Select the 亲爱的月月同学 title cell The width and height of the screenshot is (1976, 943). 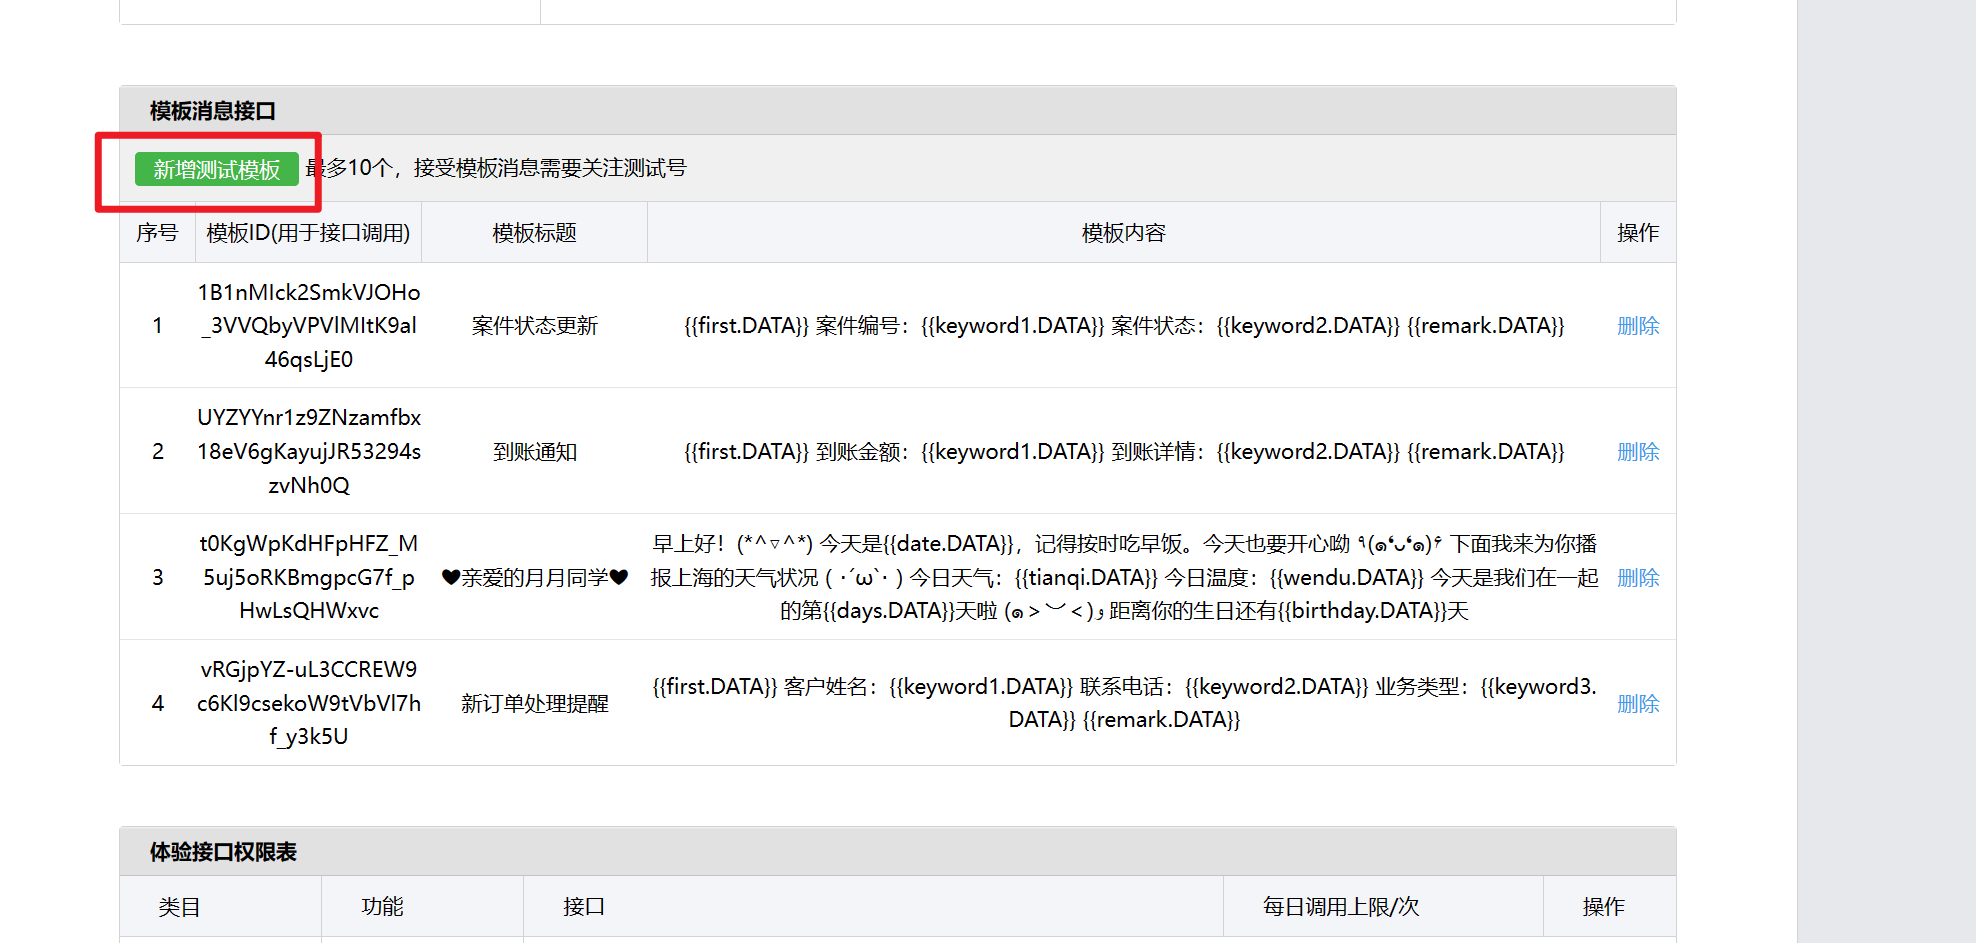click(x=535, y=578)
